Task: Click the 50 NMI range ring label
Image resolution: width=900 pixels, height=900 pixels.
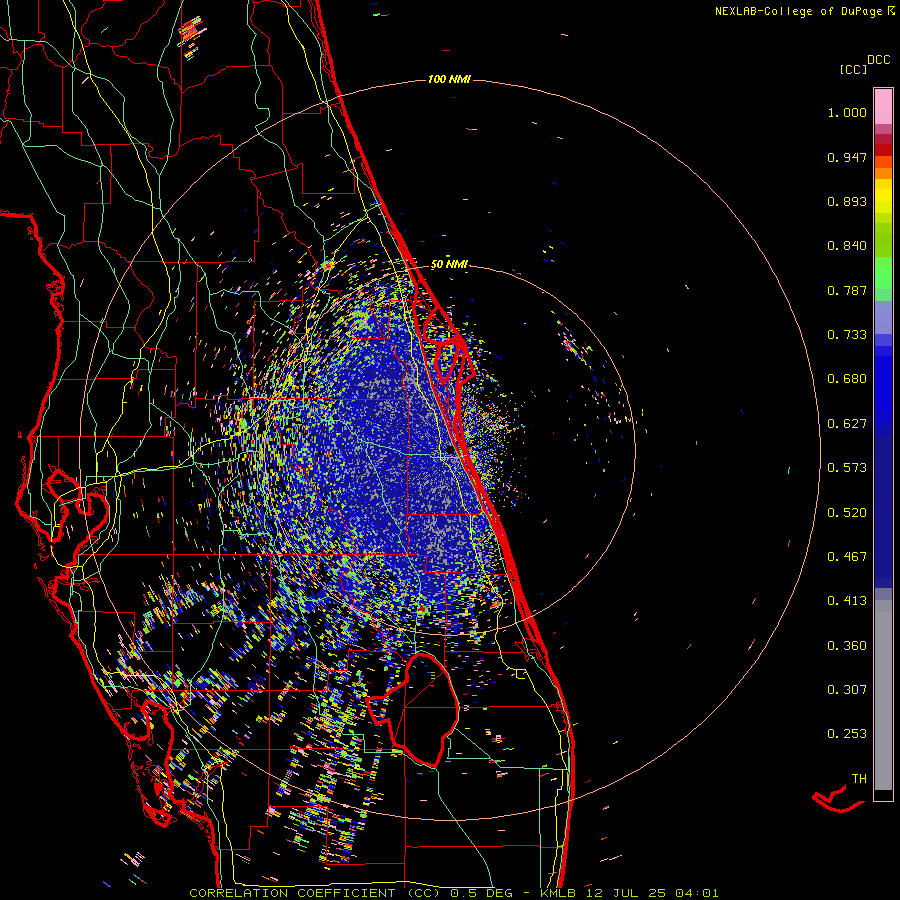Action: click(449, 265)
